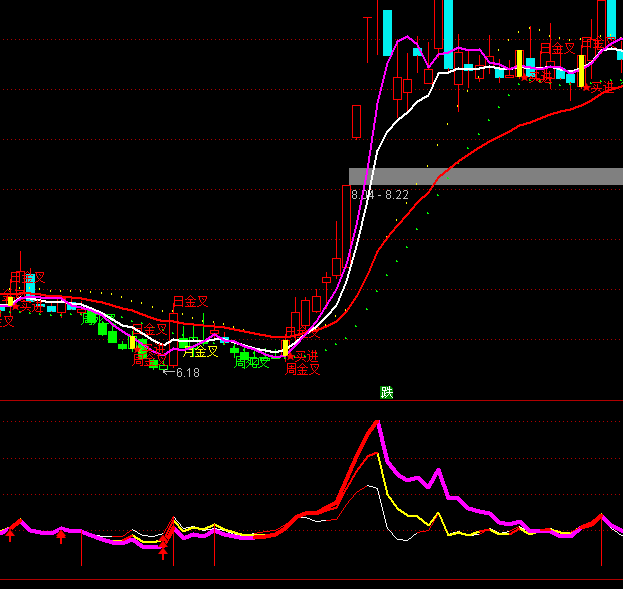The image size is (623, 589).
Task: Click the lowest red up-arrow in indicator panel
Action: point(163,552)
